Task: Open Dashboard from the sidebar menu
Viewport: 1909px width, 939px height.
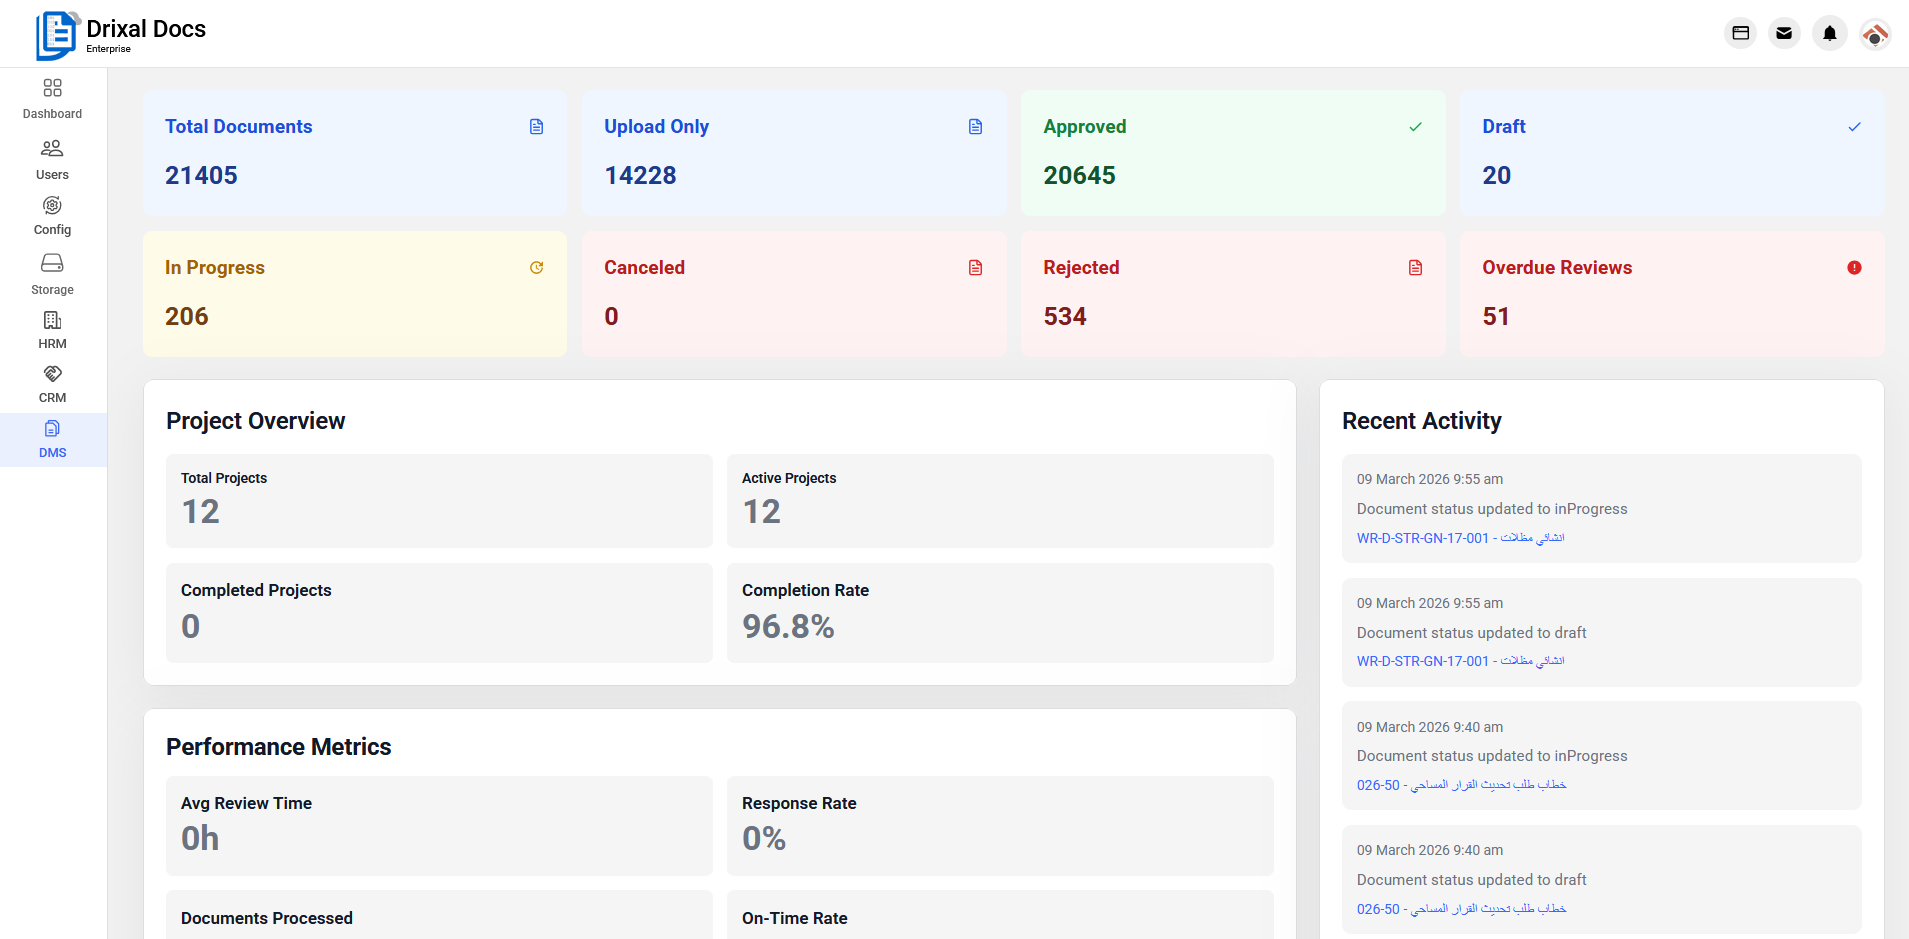Action: coord(52,98)
